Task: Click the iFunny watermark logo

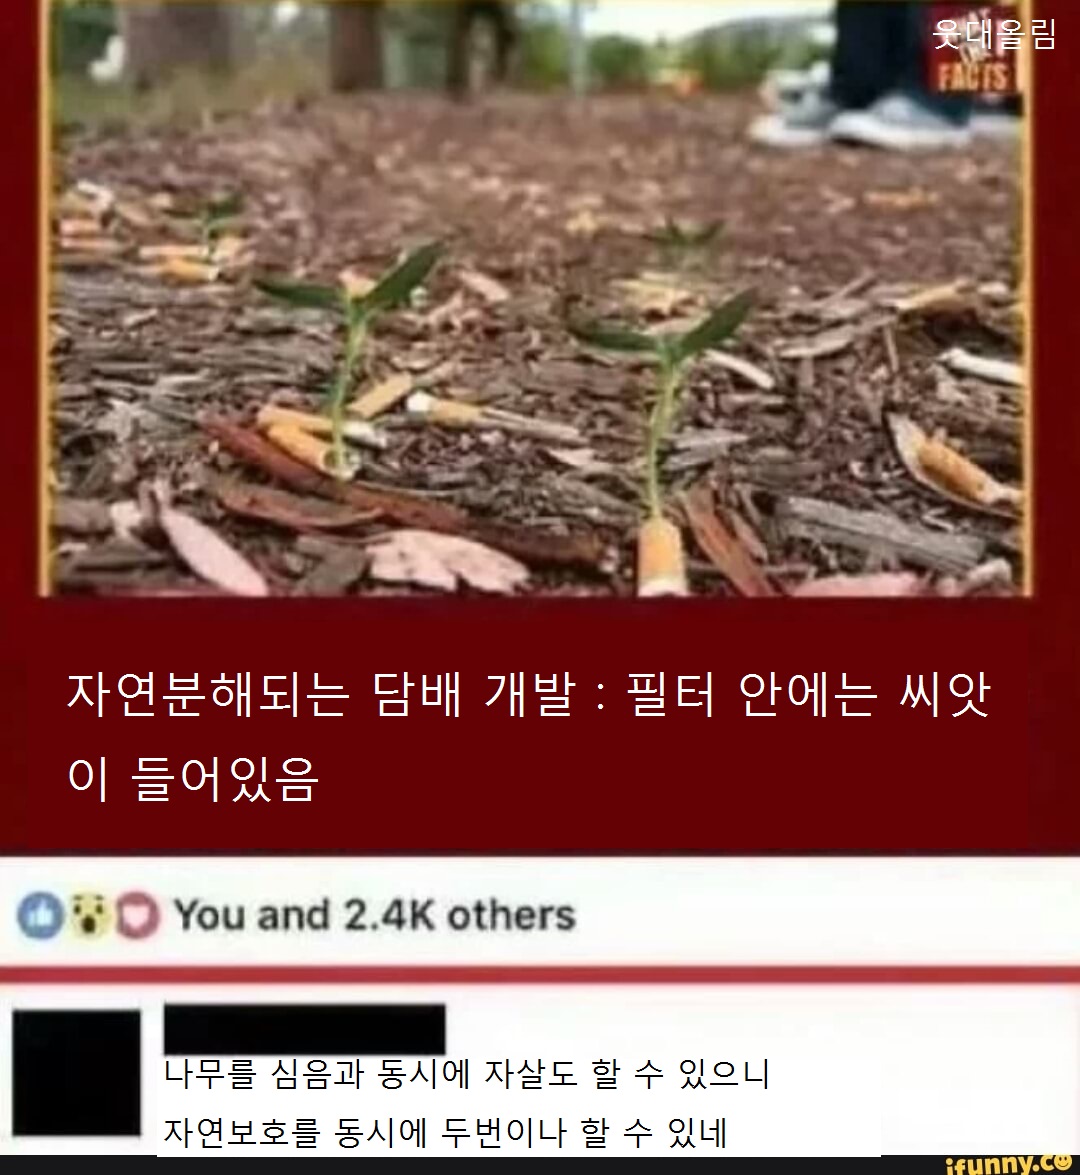Action: (x=1010, y=1165)
